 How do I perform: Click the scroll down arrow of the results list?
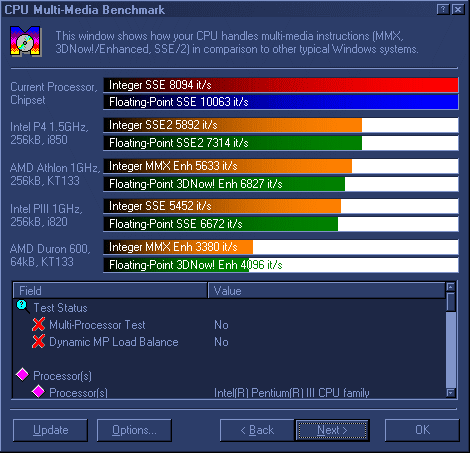(x=451, y=393)
